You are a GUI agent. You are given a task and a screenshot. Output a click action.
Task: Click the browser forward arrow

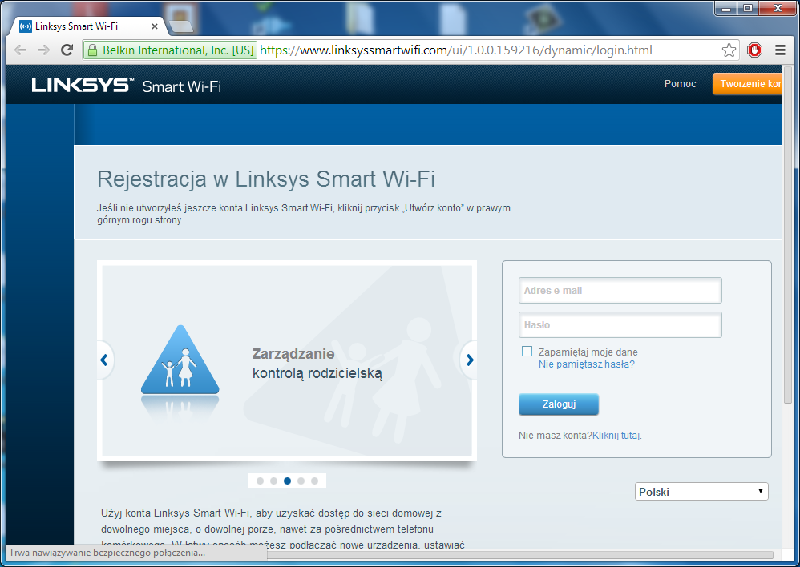[44, 50]
